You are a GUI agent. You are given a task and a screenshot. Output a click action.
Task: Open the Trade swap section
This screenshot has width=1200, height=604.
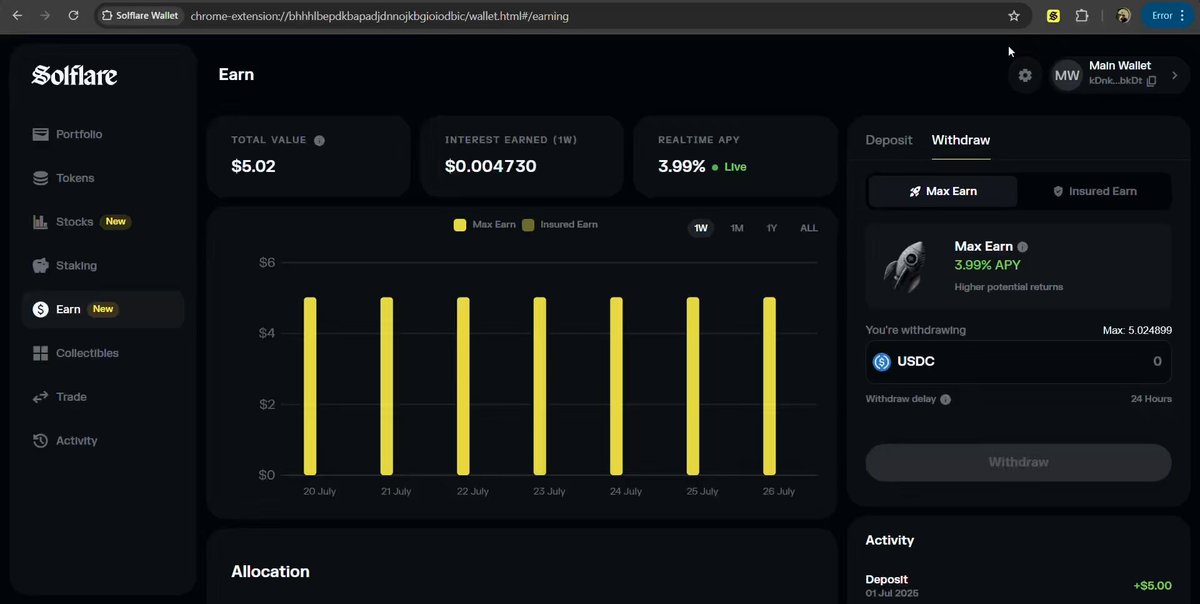[59, 397]
